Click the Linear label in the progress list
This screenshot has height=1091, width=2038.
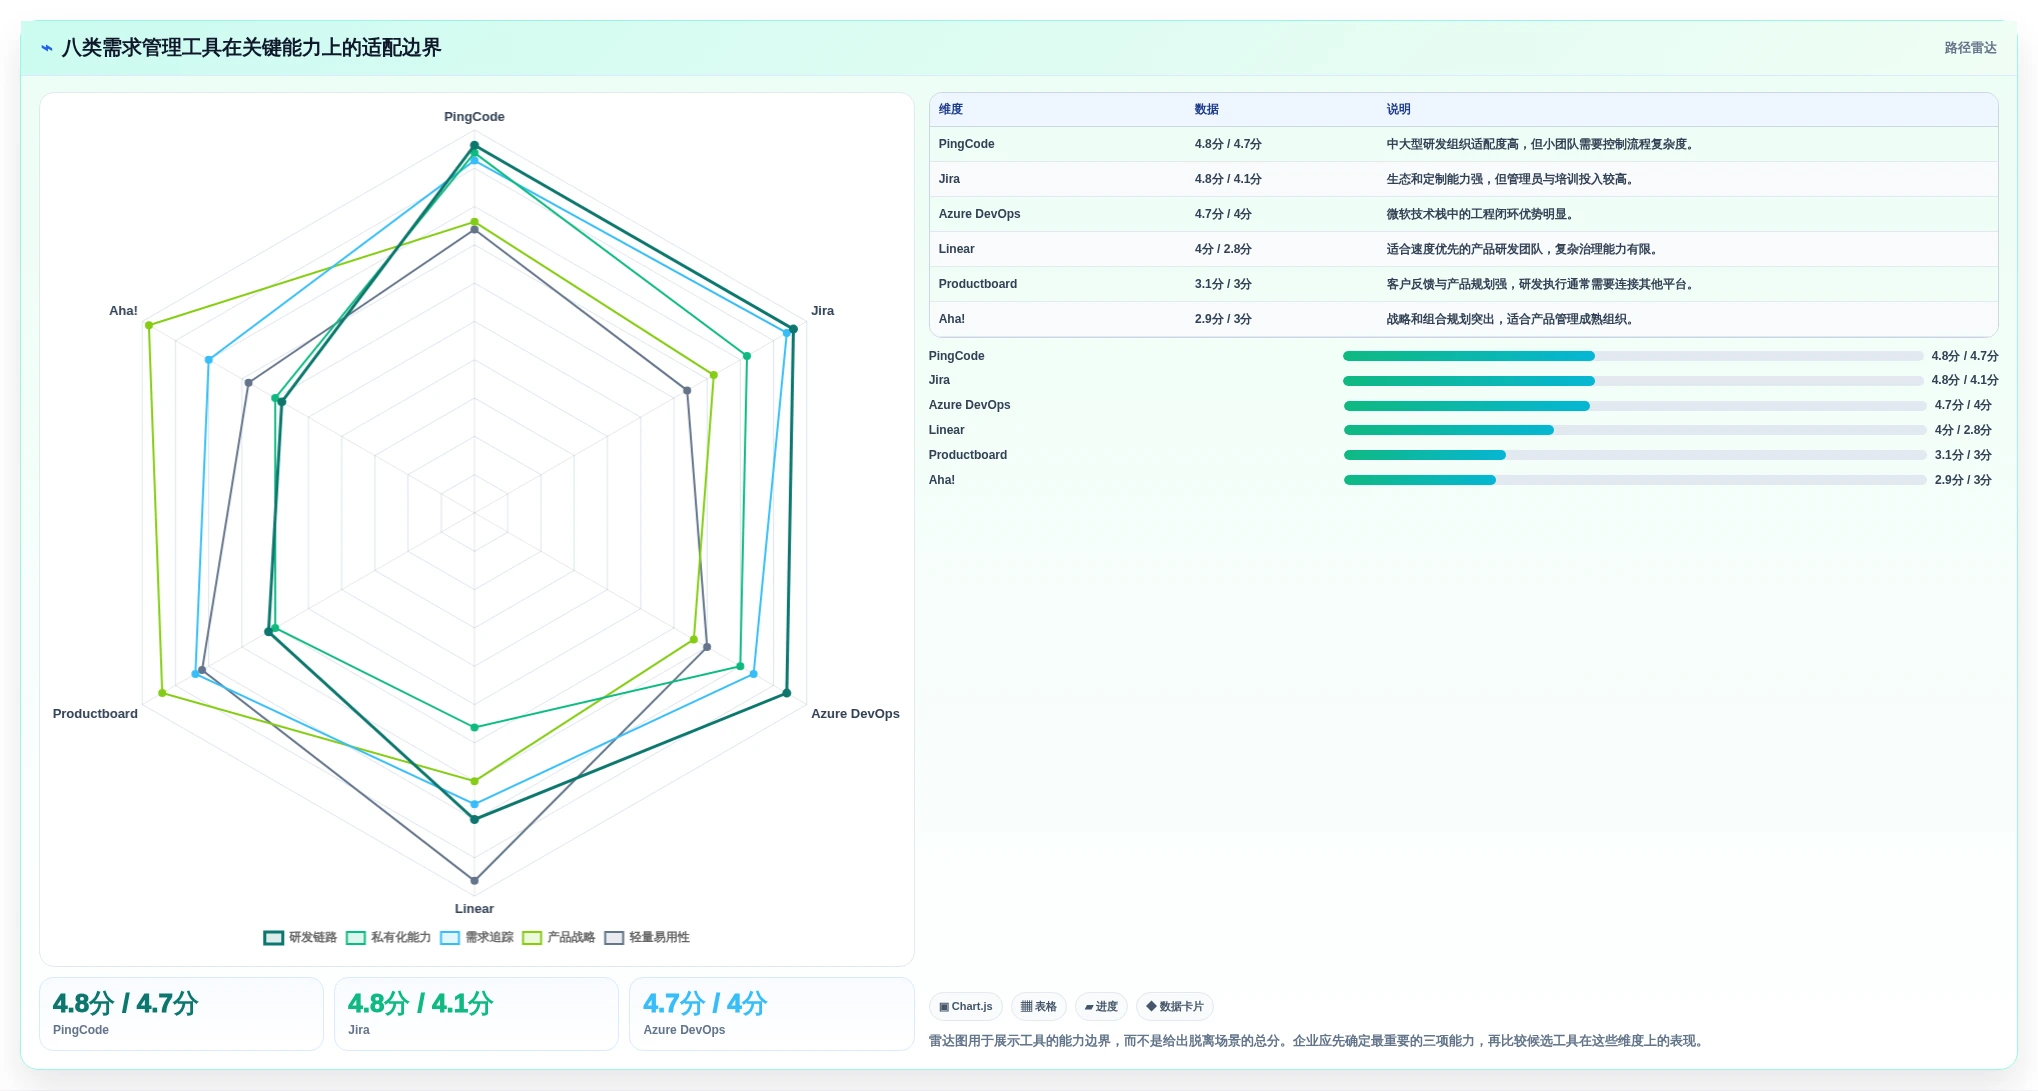click(946, 430)
